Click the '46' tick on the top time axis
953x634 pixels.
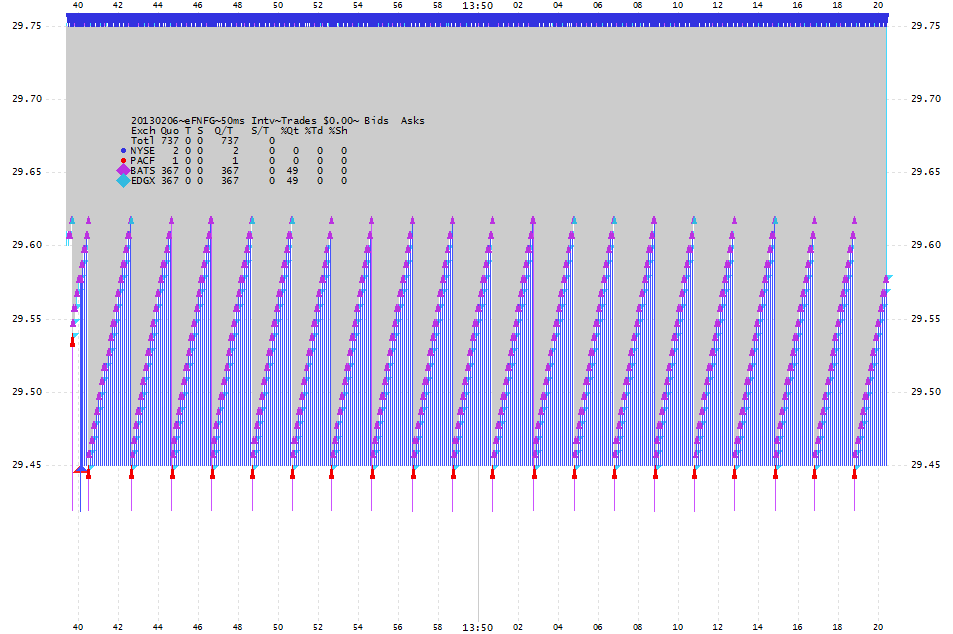coord(198,5)
